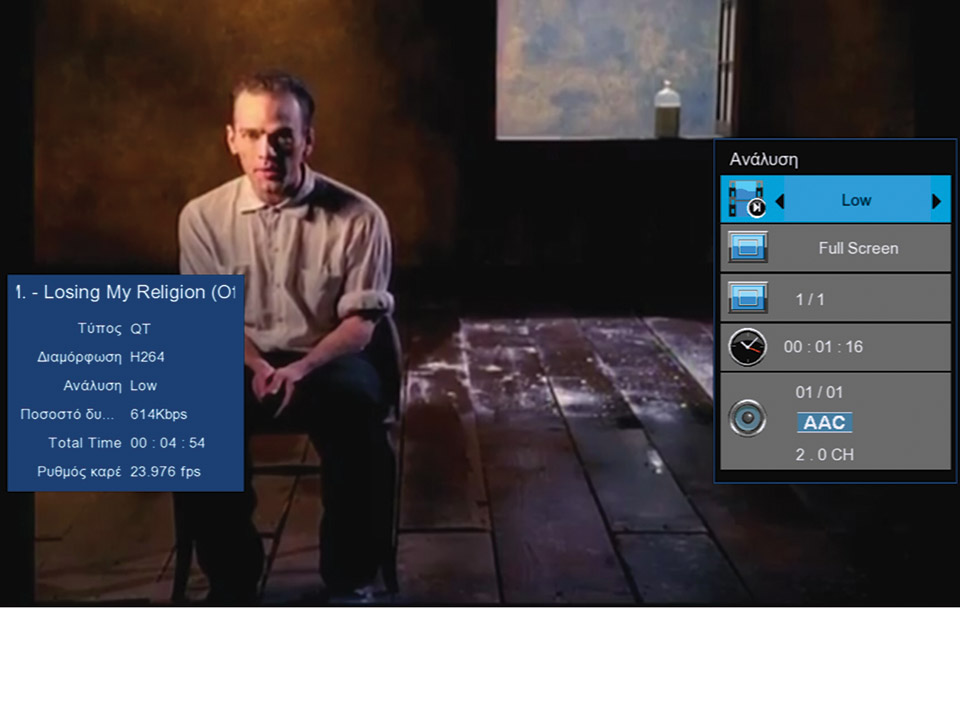Click the Ανάλυση panel header
Viewport: 960px width, 720px height.
(763, 159)
